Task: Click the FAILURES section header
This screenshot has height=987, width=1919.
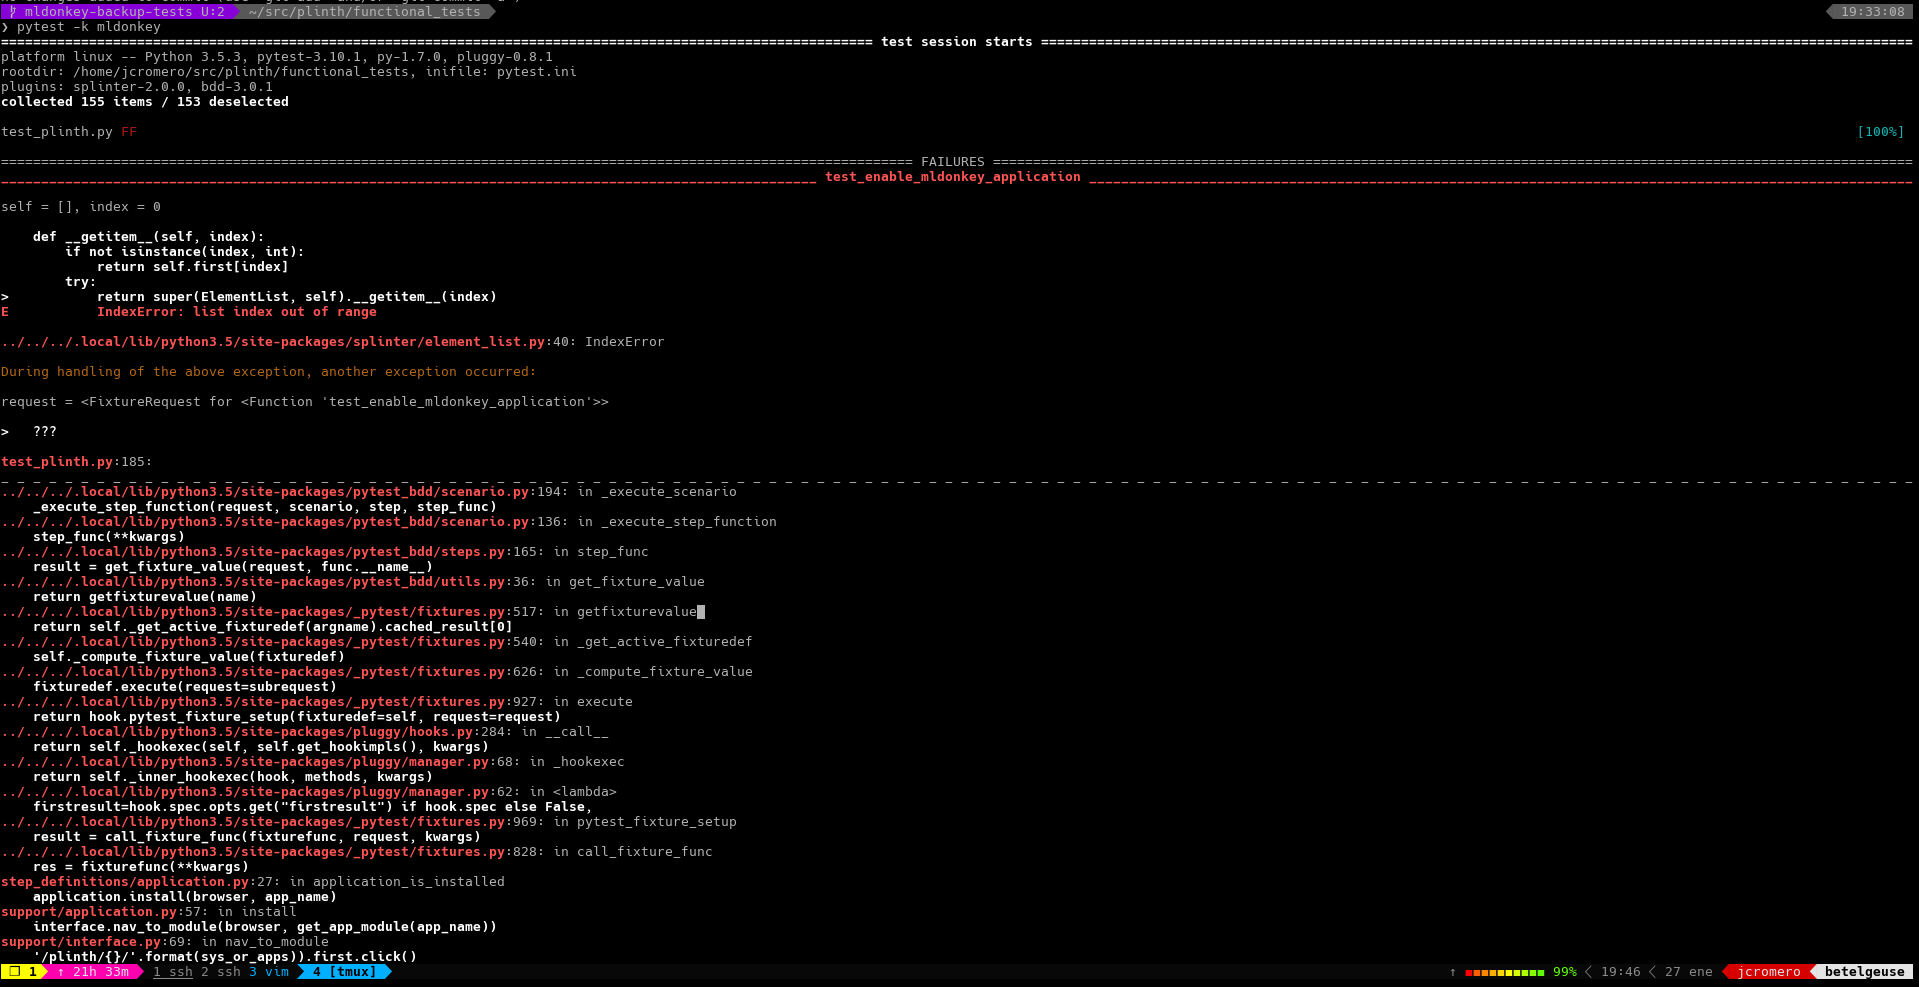Action: 953,162
